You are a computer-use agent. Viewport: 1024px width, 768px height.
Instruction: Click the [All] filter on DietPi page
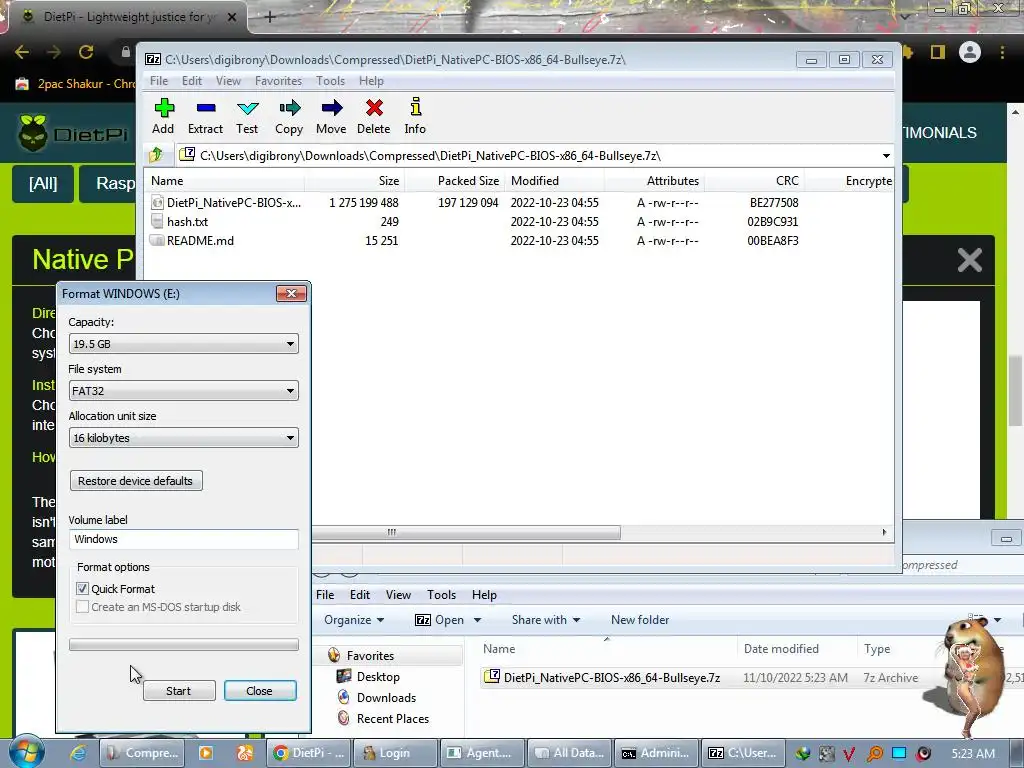pos(43,183)
